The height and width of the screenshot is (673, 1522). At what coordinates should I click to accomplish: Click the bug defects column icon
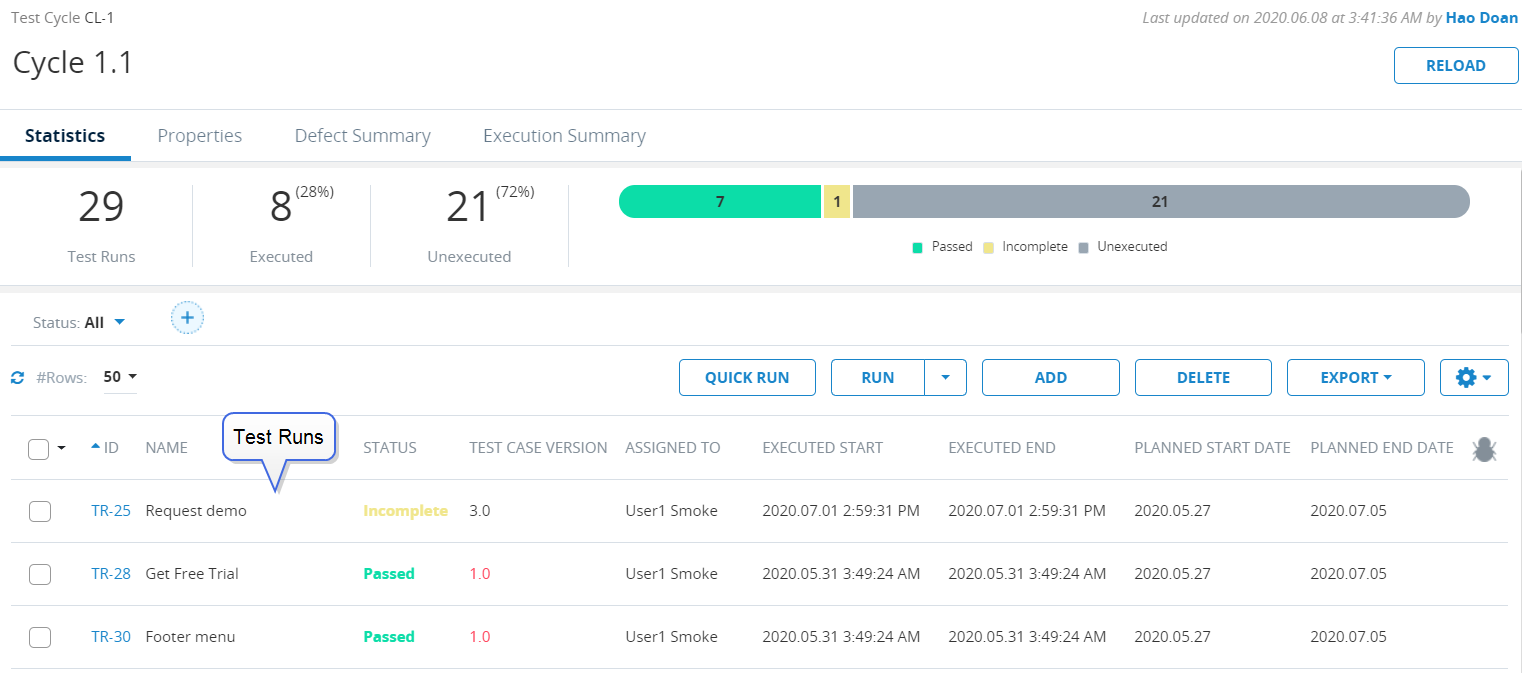pyautogui.click(x=1483, y=449)
